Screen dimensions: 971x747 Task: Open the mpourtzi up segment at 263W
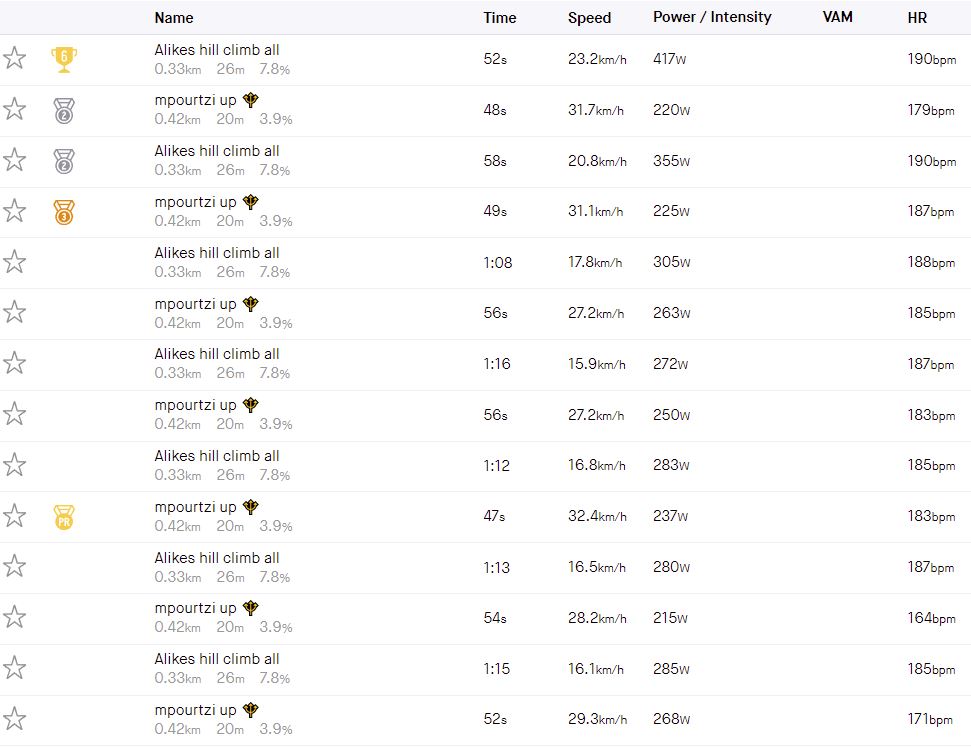196,303
